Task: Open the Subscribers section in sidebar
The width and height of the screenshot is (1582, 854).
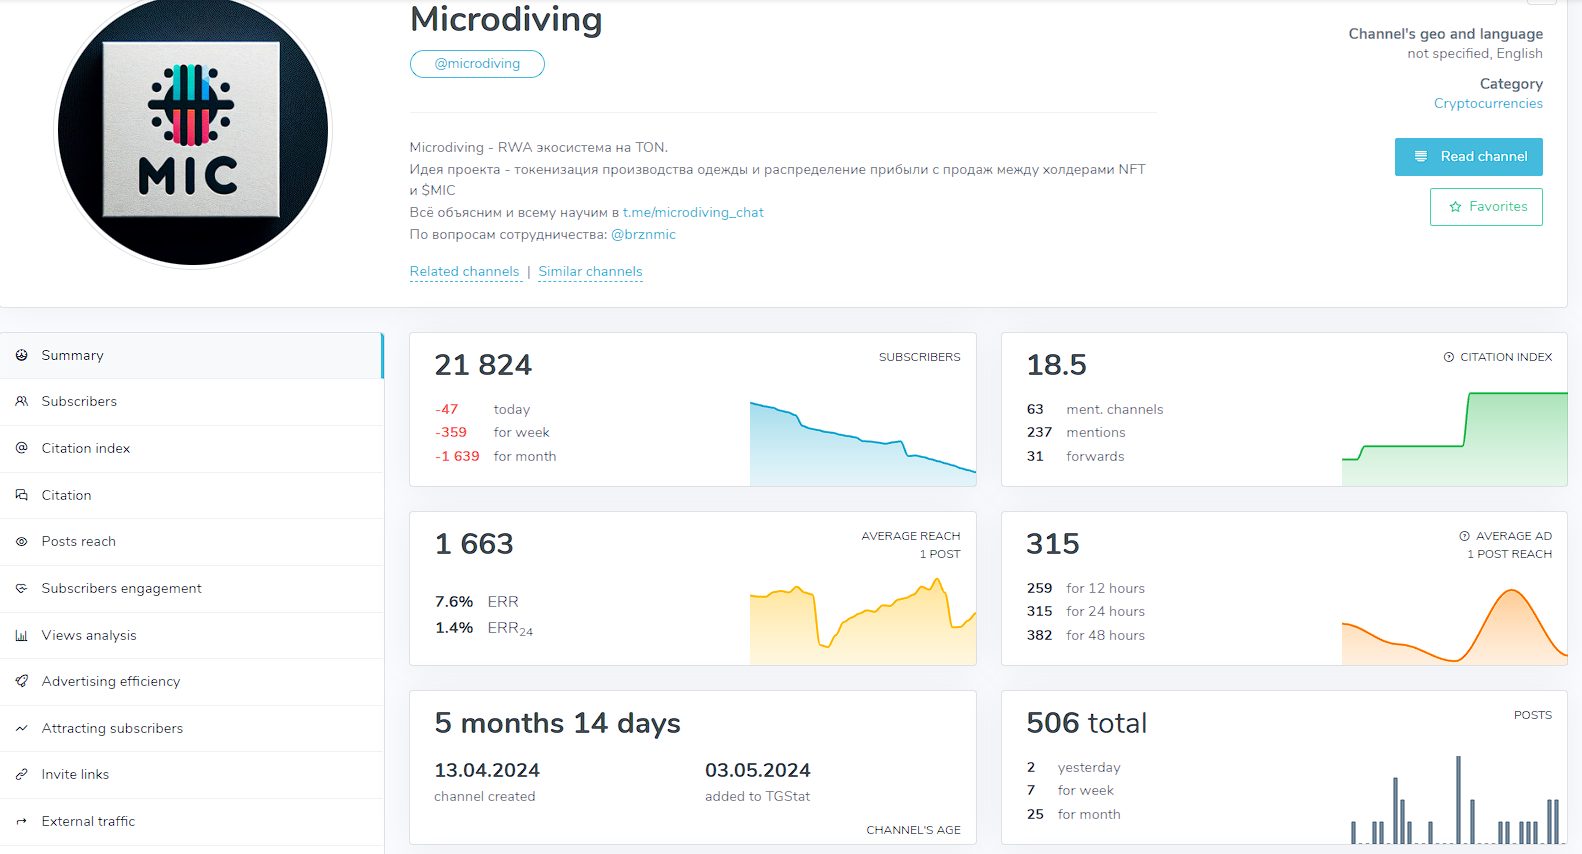Action: pyautogui.click(x=191, y=402)
